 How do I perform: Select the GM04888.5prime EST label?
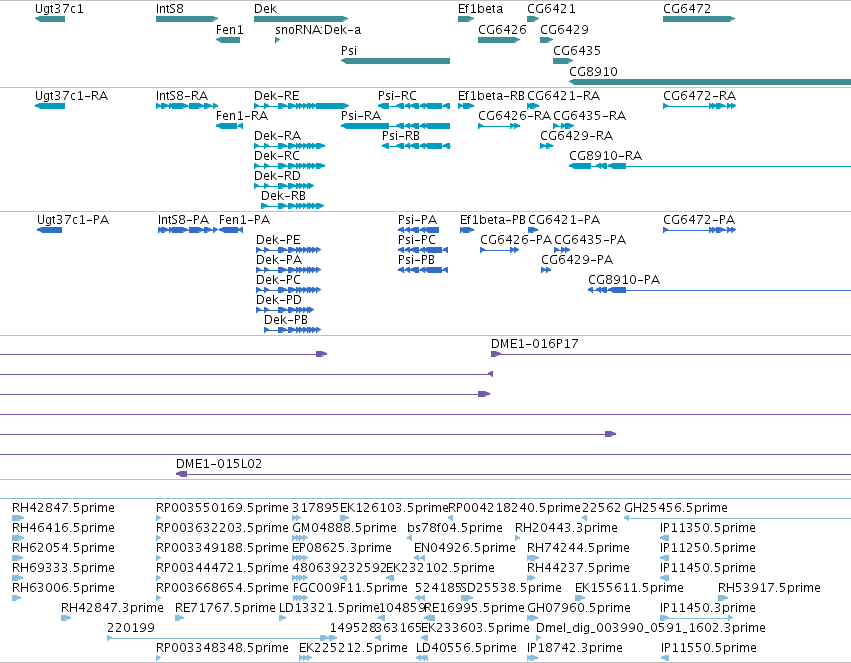344,528
